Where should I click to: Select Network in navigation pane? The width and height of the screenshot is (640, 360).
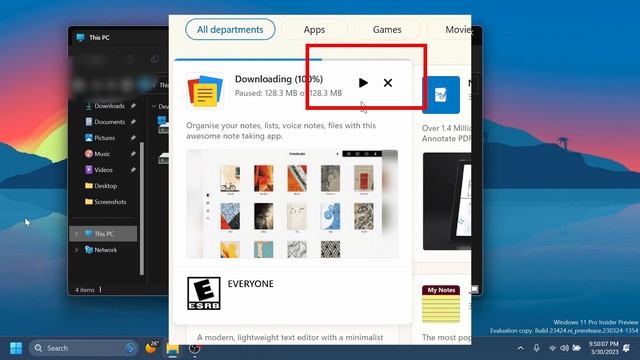(104, 250)
